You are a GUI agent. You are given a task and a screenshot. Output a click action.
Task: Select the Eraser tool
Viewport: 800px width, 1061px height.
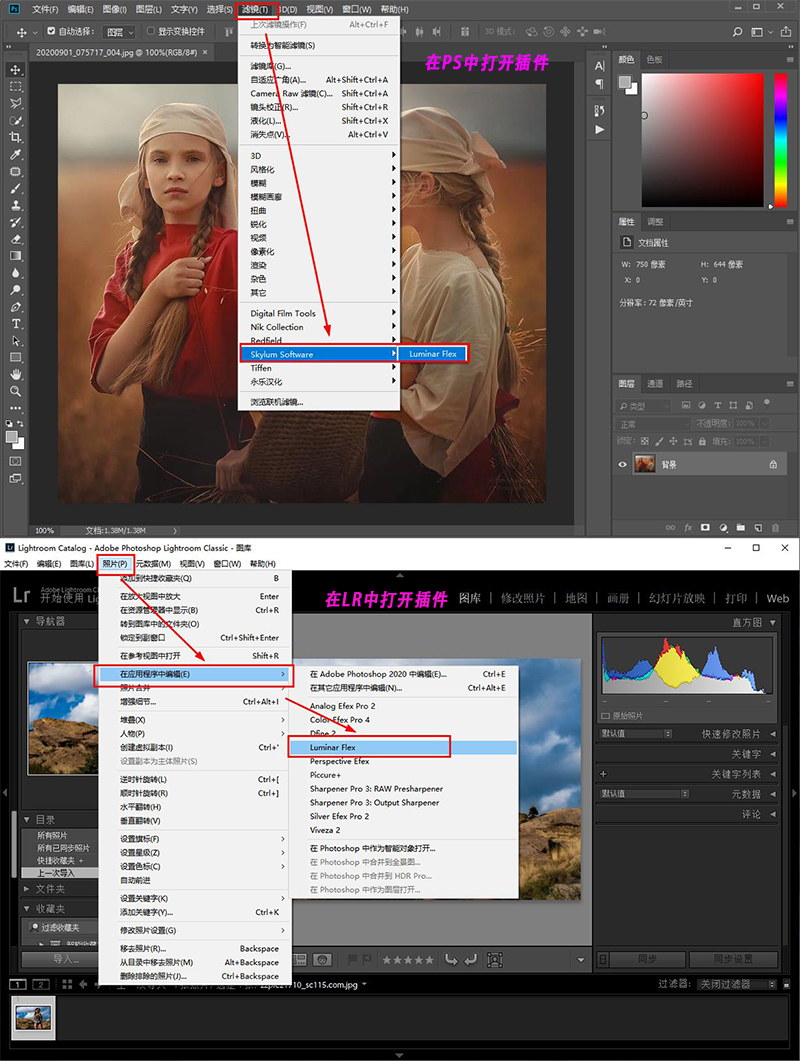[16, 239]
